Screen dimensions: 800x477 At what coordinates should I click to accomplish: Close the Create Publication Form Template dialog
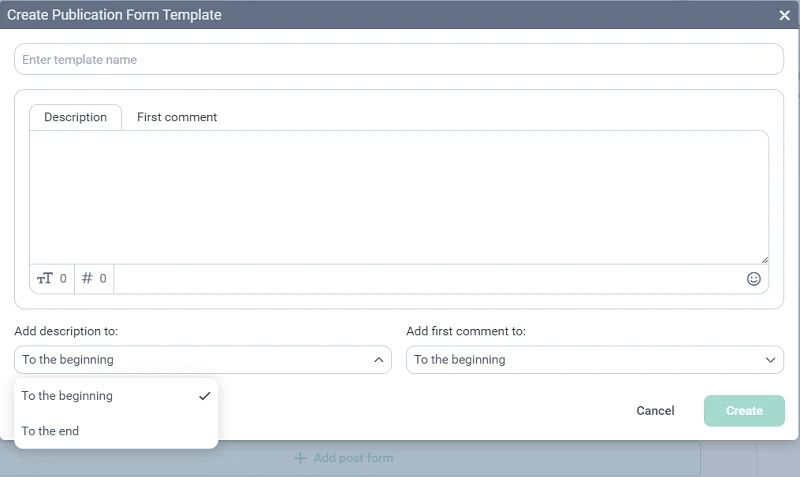[785, 15]
